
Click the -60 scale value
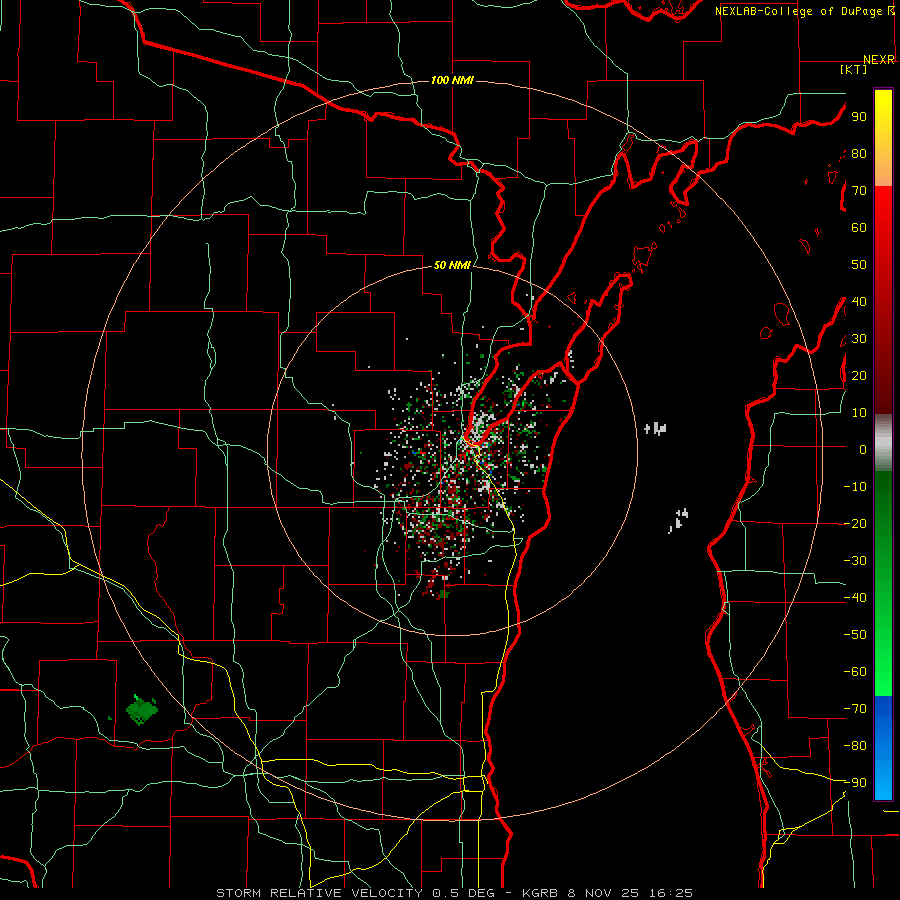[855, 672]
